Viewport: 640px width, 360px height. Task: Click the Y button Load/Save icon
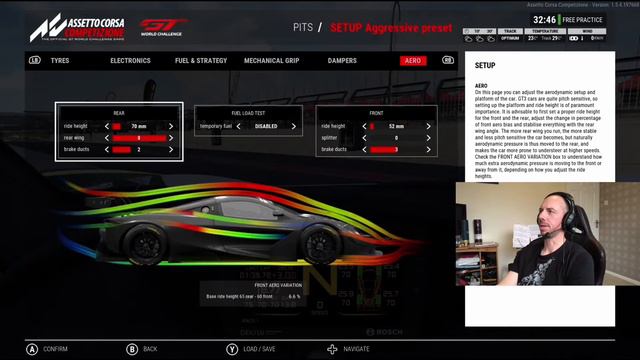coord(232,349)
